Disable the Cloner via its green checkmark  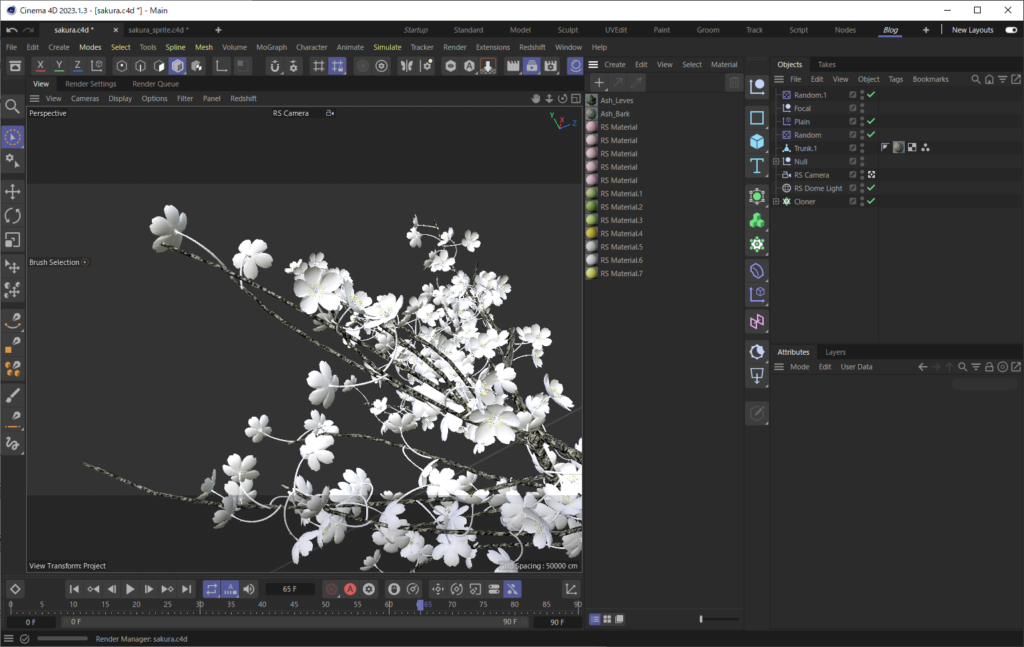point(870,201)
